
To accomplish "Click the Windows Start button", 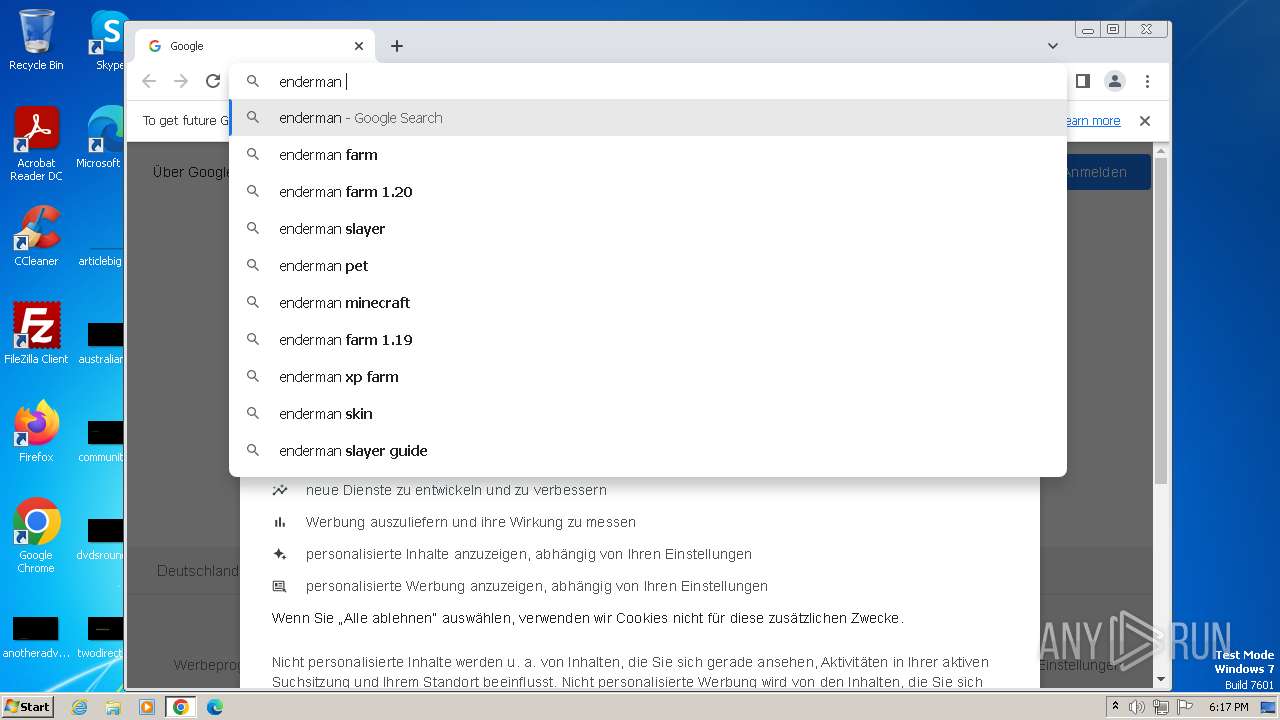I will (x=28, y=706).
